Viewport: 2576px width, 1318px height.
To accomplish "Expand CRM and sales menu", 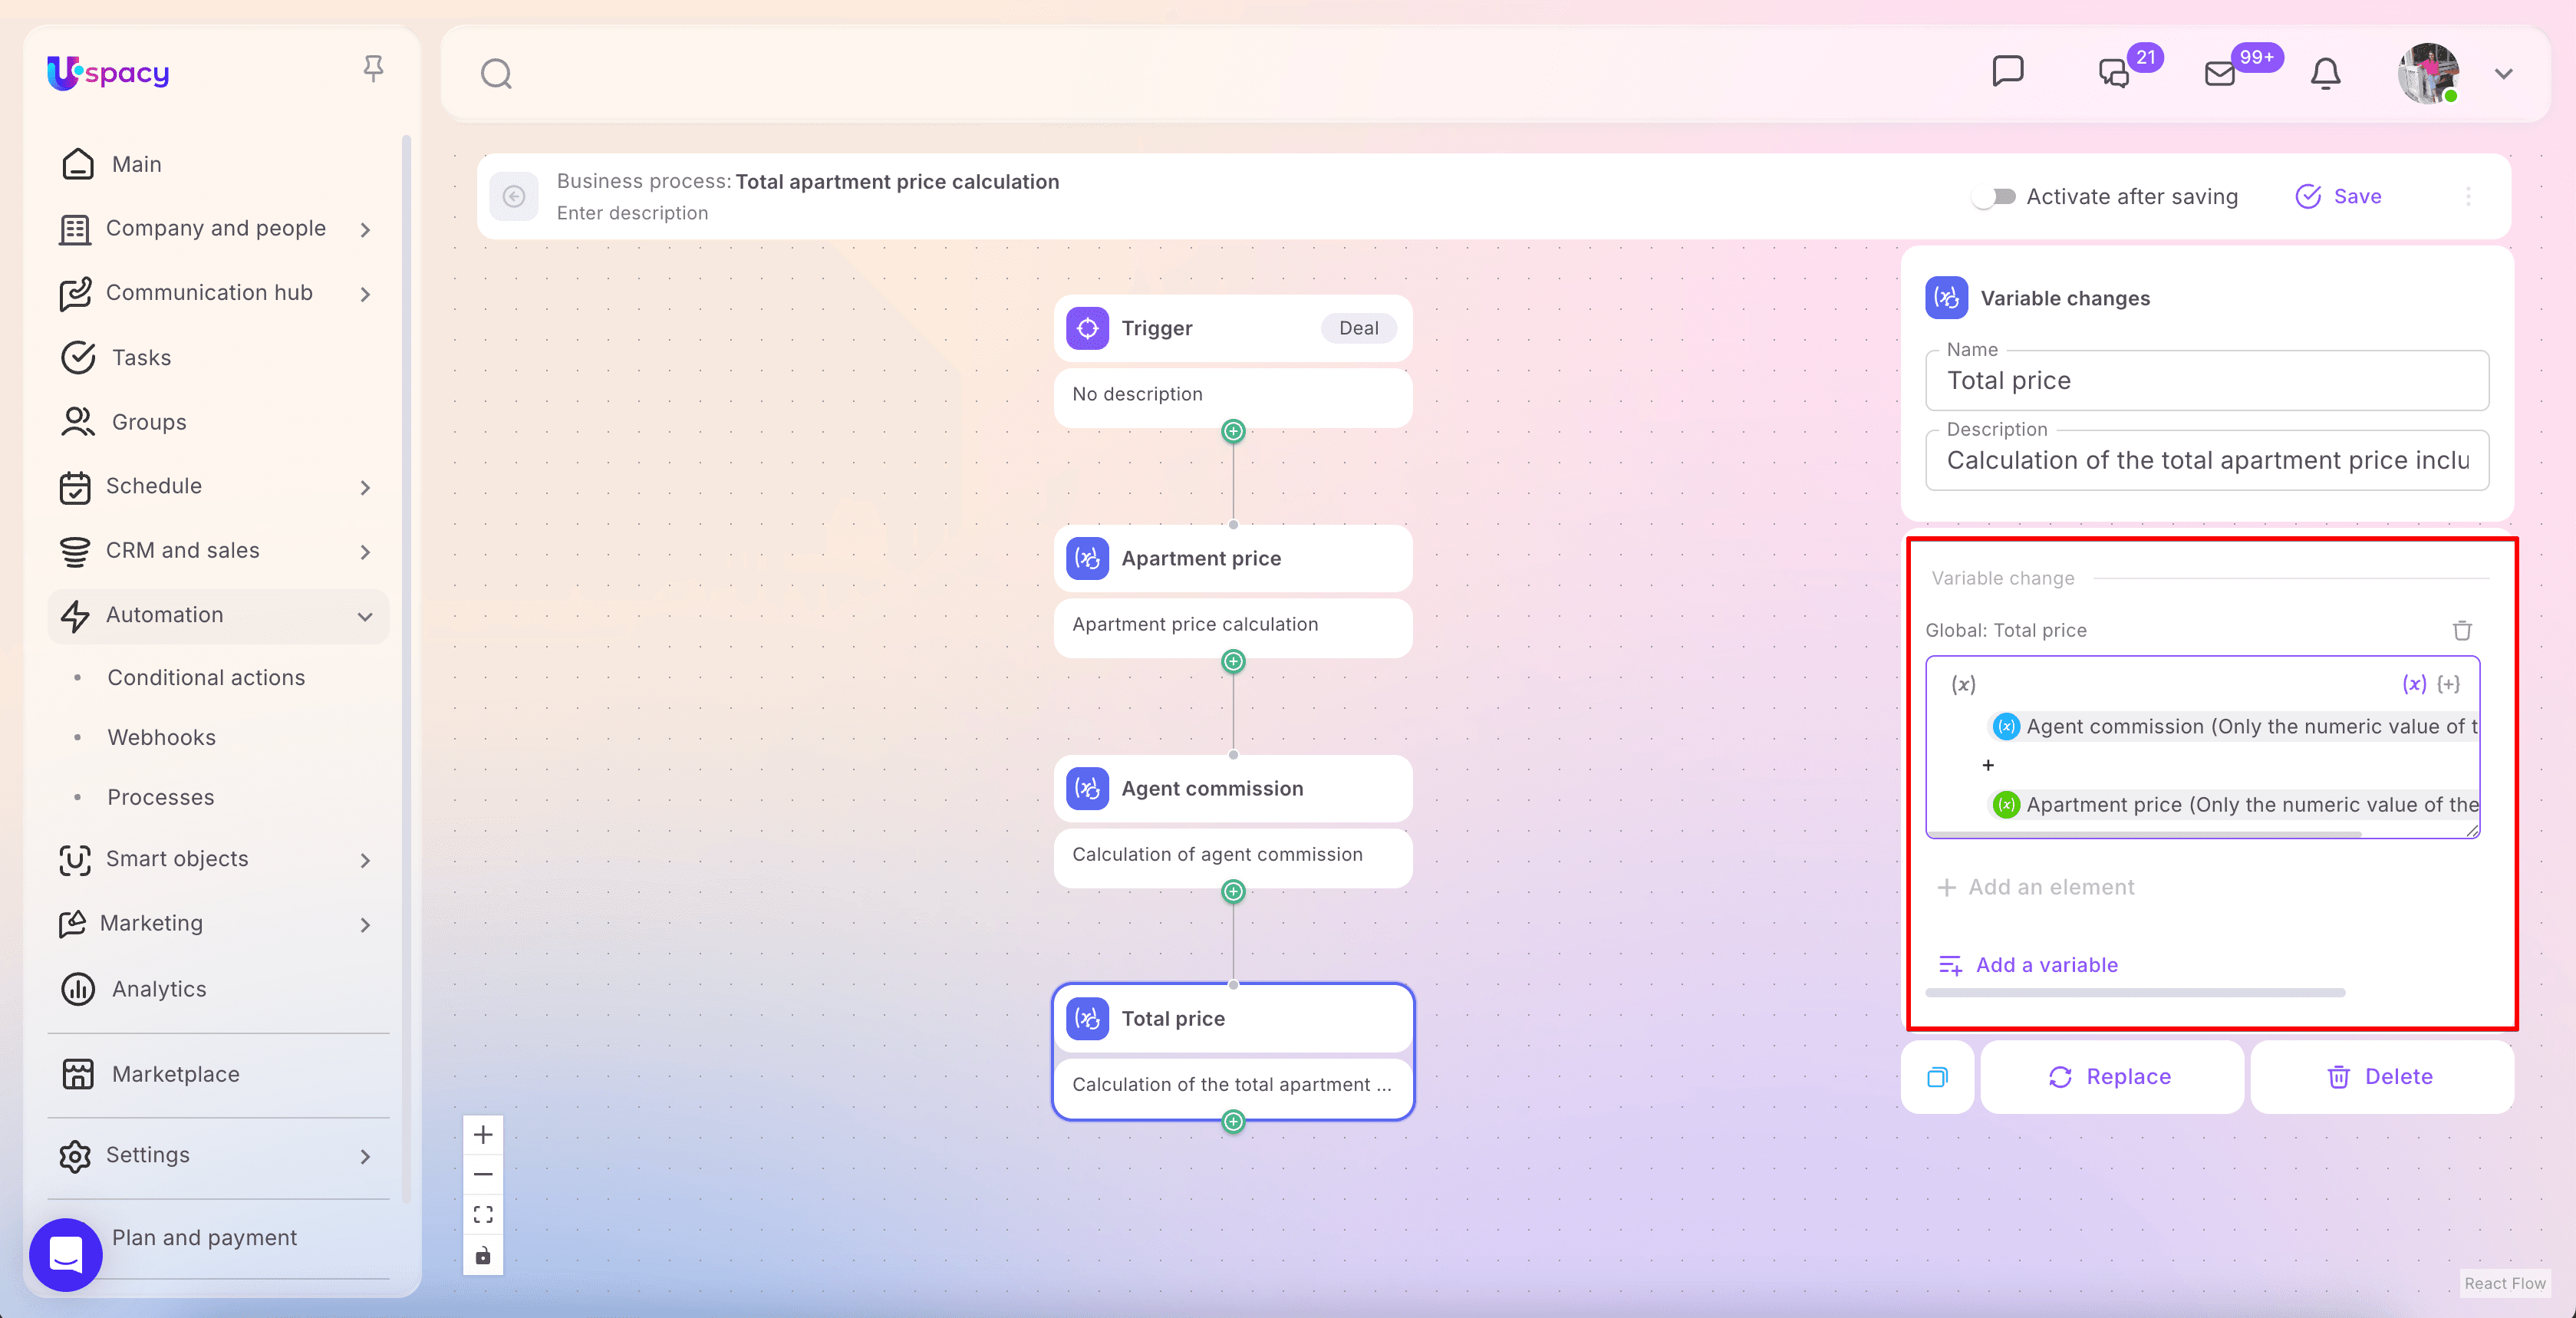I will click(218, 551).
